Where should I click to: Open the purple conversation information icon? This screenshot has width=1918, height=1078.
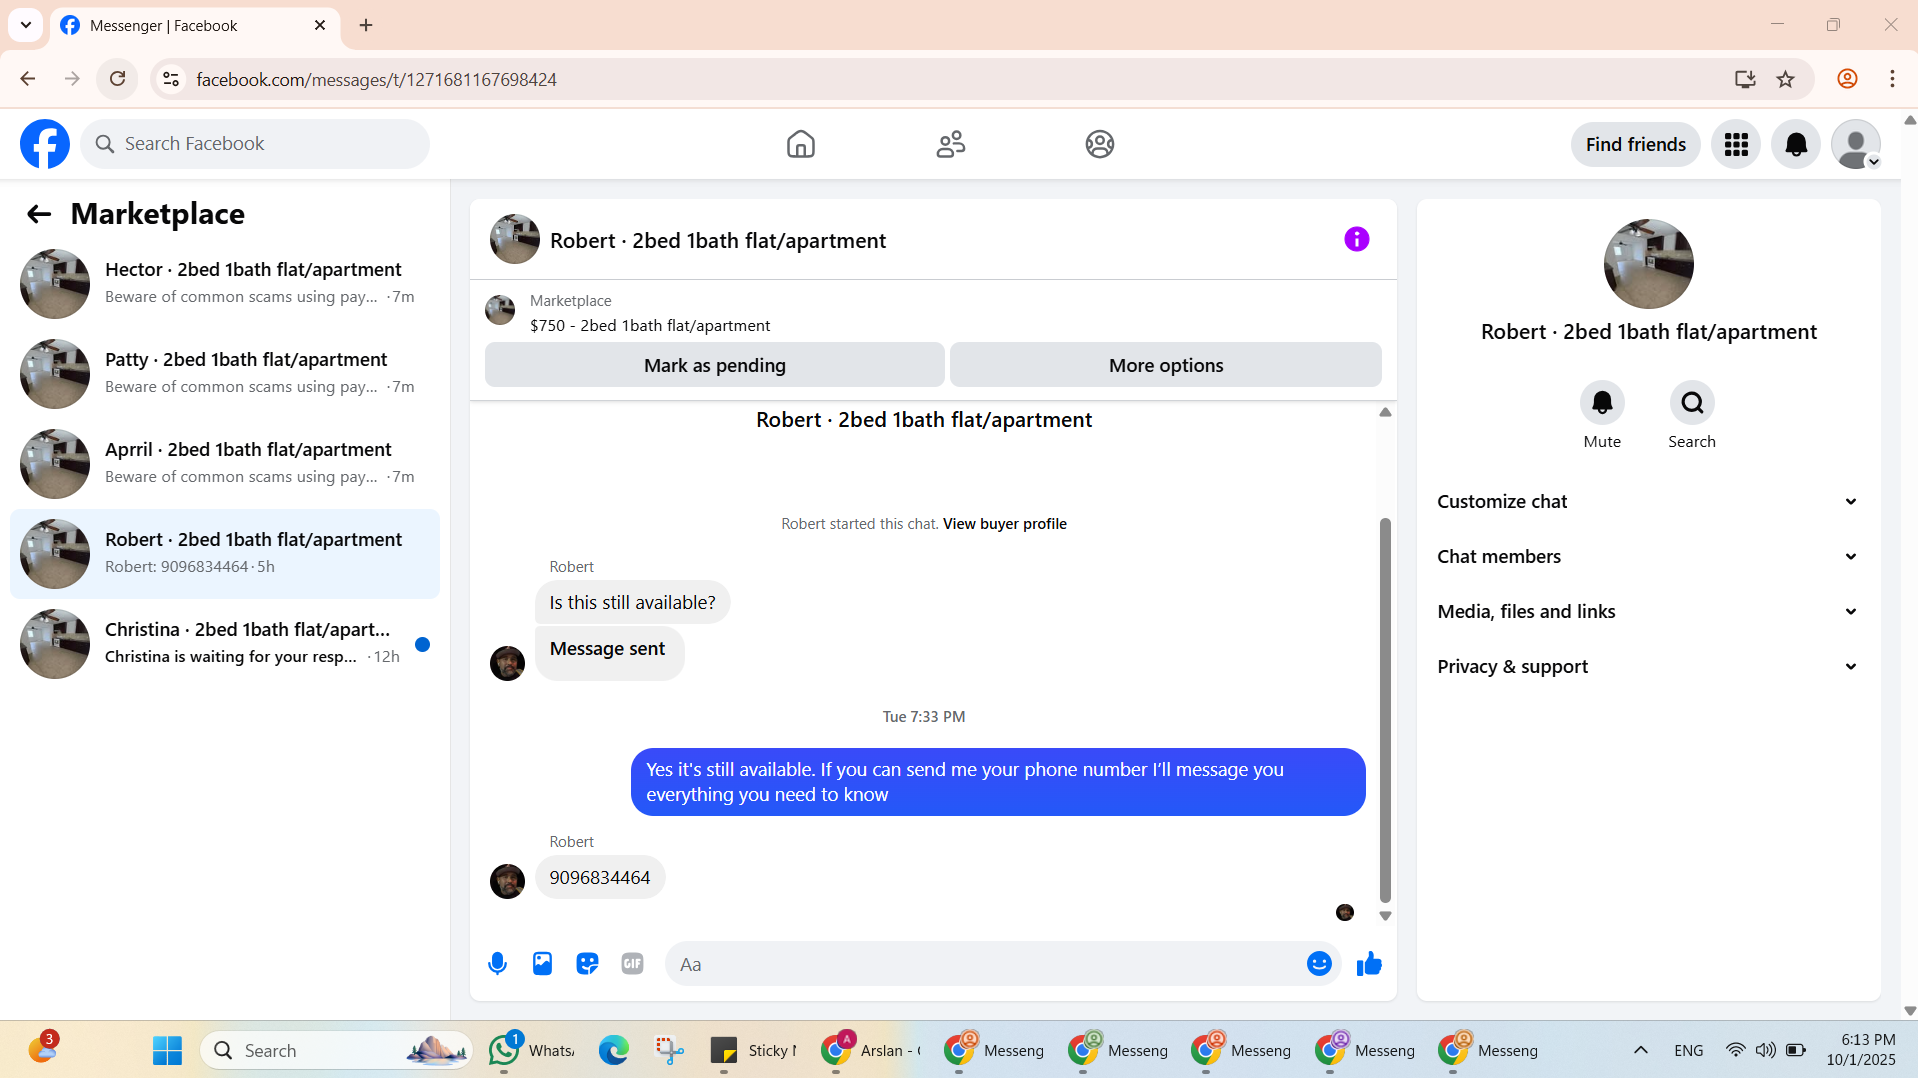(1356, 239)
